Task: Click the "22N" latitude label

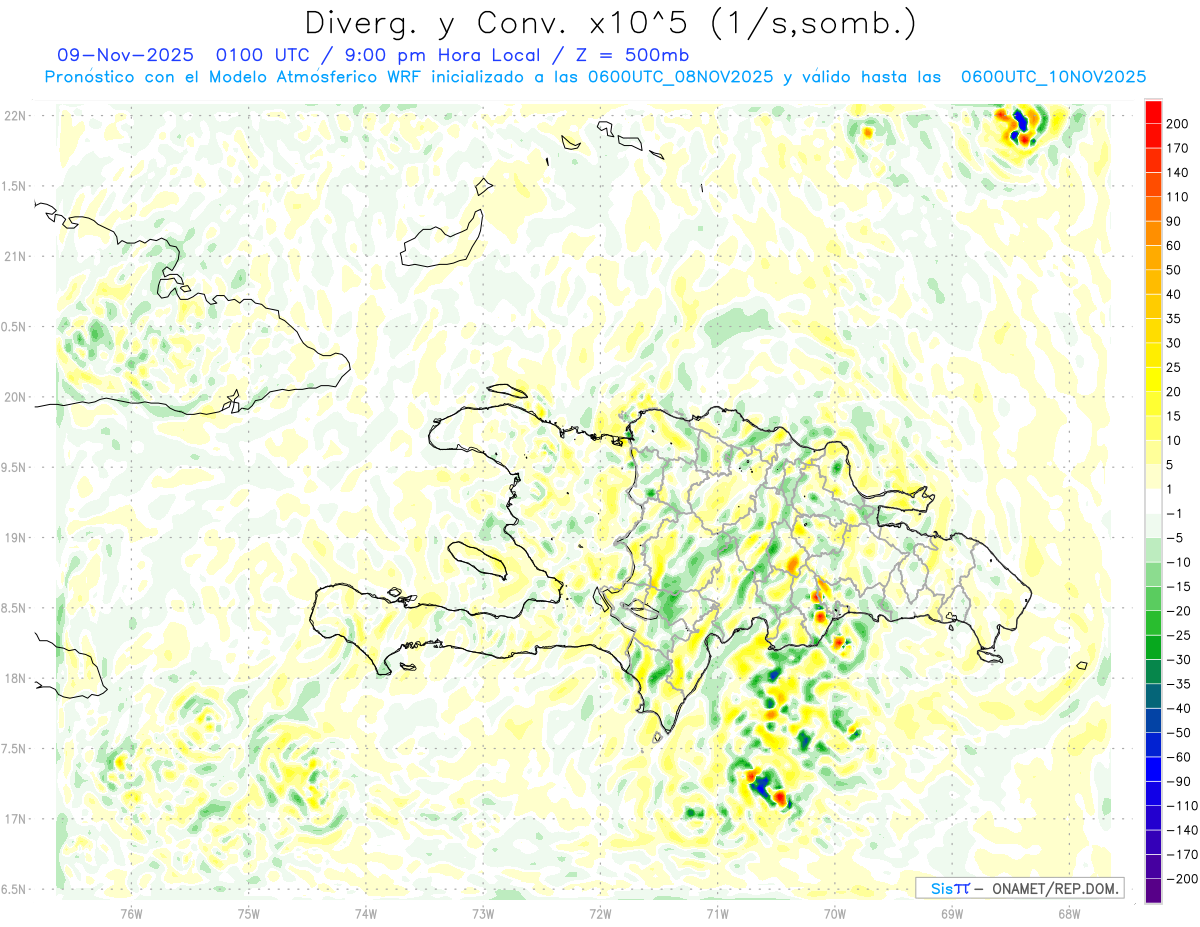Action: click(17, 115)
